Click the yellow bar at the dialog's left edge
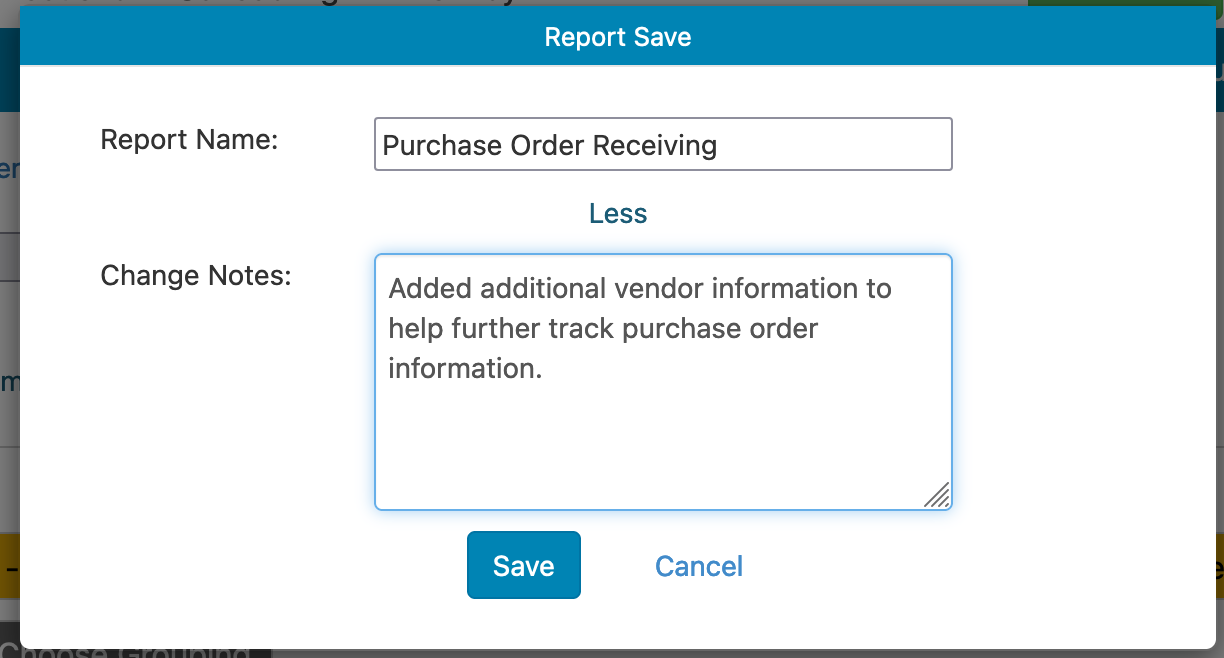This screenshot has height=658, width=1224. [10, 566]
